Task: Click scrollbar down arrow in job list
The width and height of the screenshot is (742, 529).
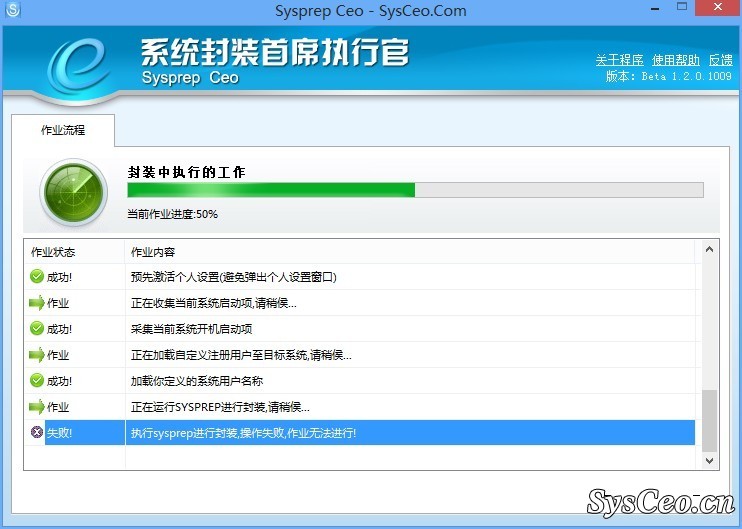Action: coord(709,460)
